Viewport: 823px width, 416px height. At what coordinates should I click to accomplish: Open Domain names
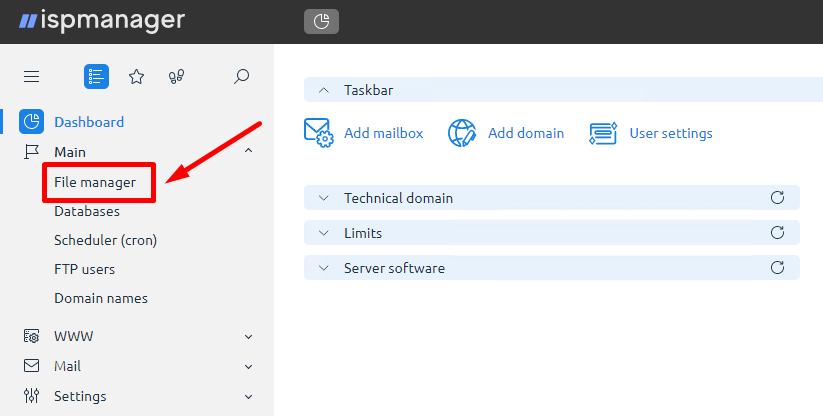coord(101,298)
